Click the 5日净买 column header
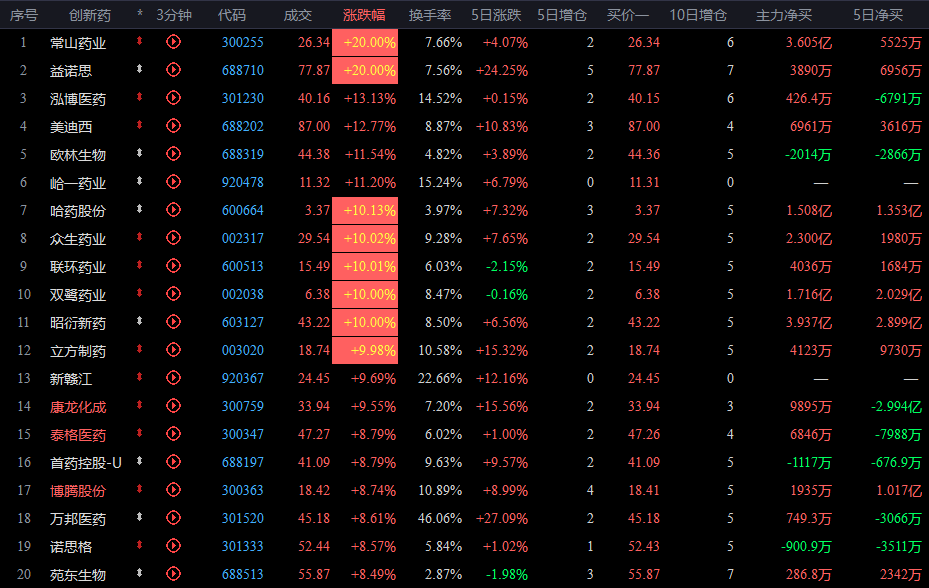 [877, 15]
